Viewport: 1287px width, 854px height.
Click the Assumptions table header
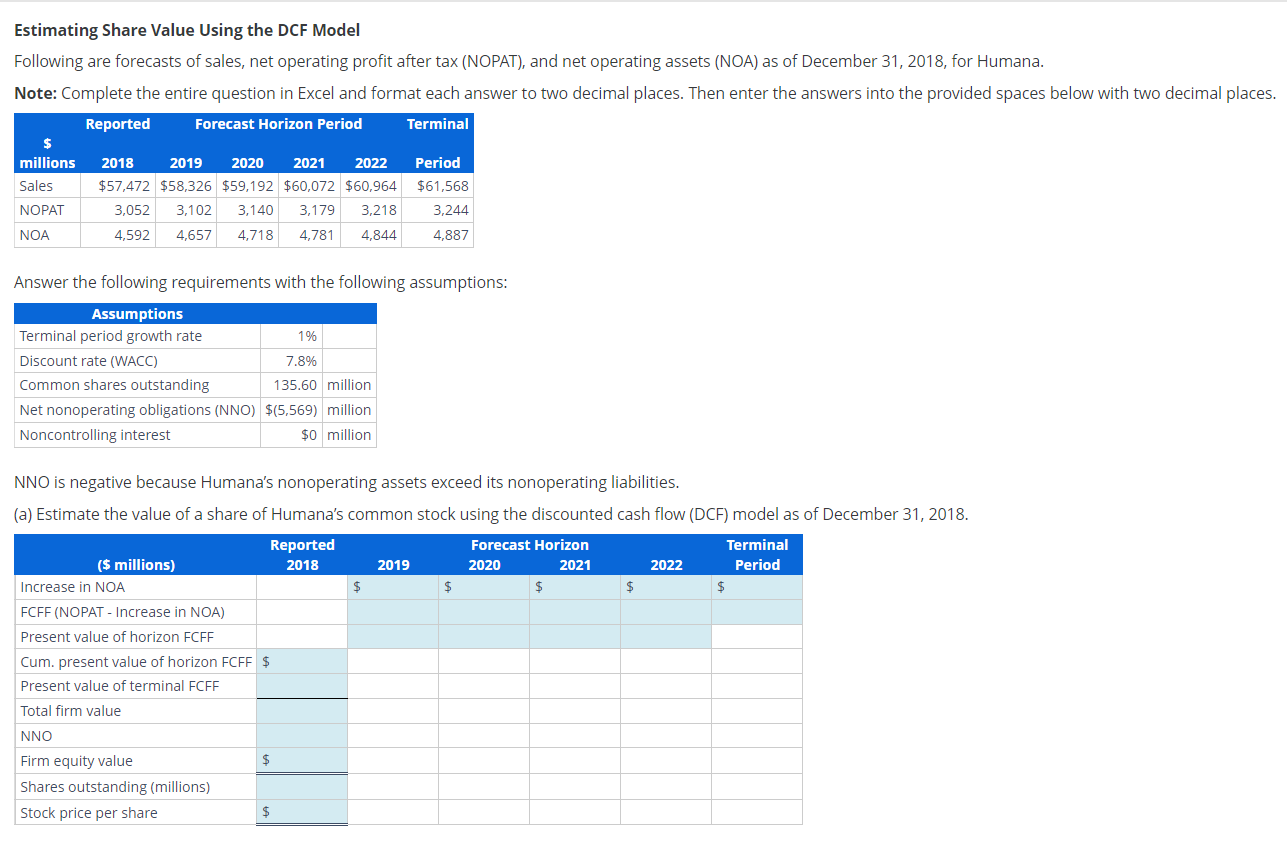pyautogui.click(x=137, y=313)
